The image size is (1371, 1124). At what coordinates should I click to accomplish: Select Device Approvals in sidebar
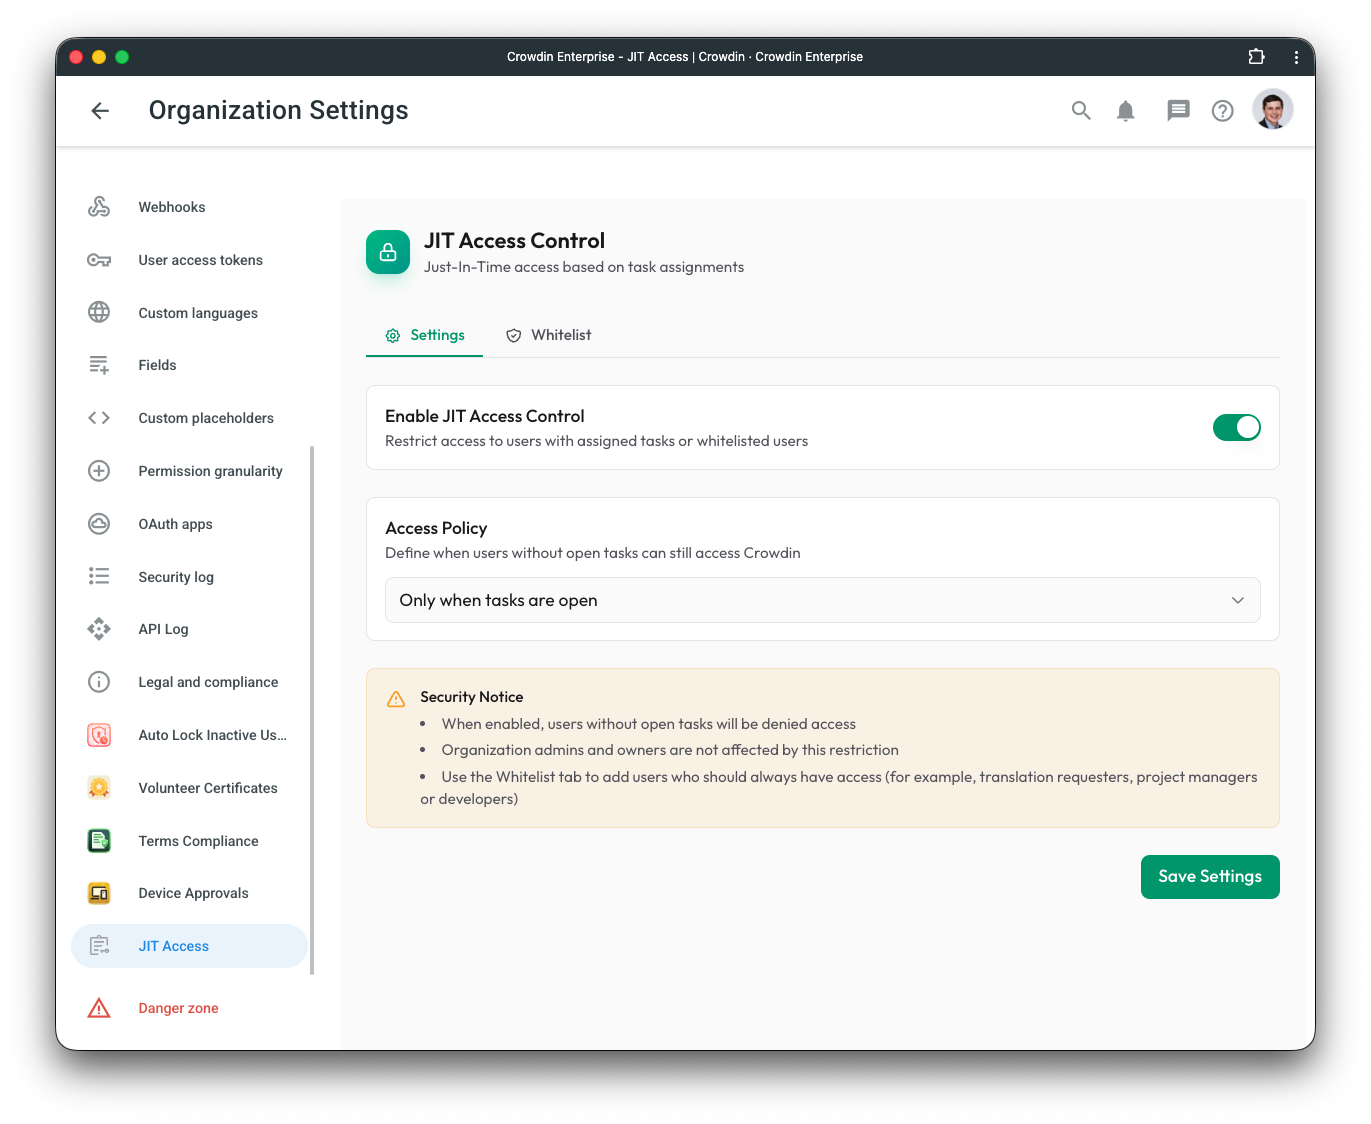(193, 893)
